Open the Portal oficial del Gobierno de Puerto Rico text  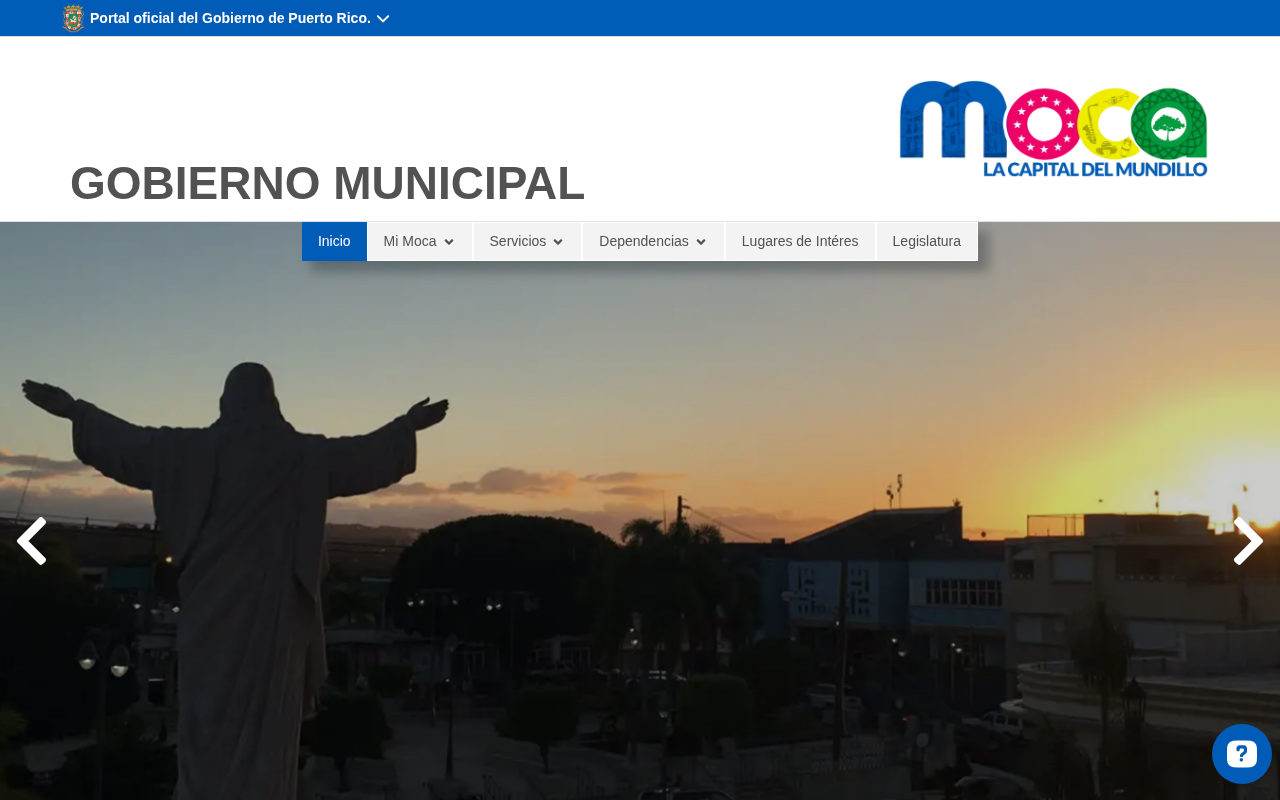(x=230, y=18)
